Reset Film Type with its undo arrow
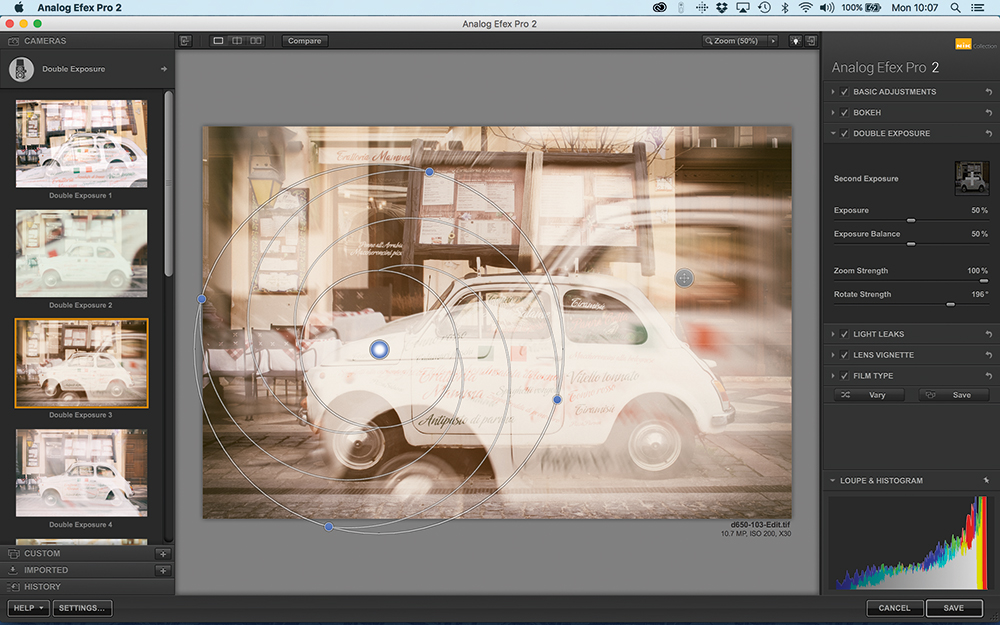 989,376
